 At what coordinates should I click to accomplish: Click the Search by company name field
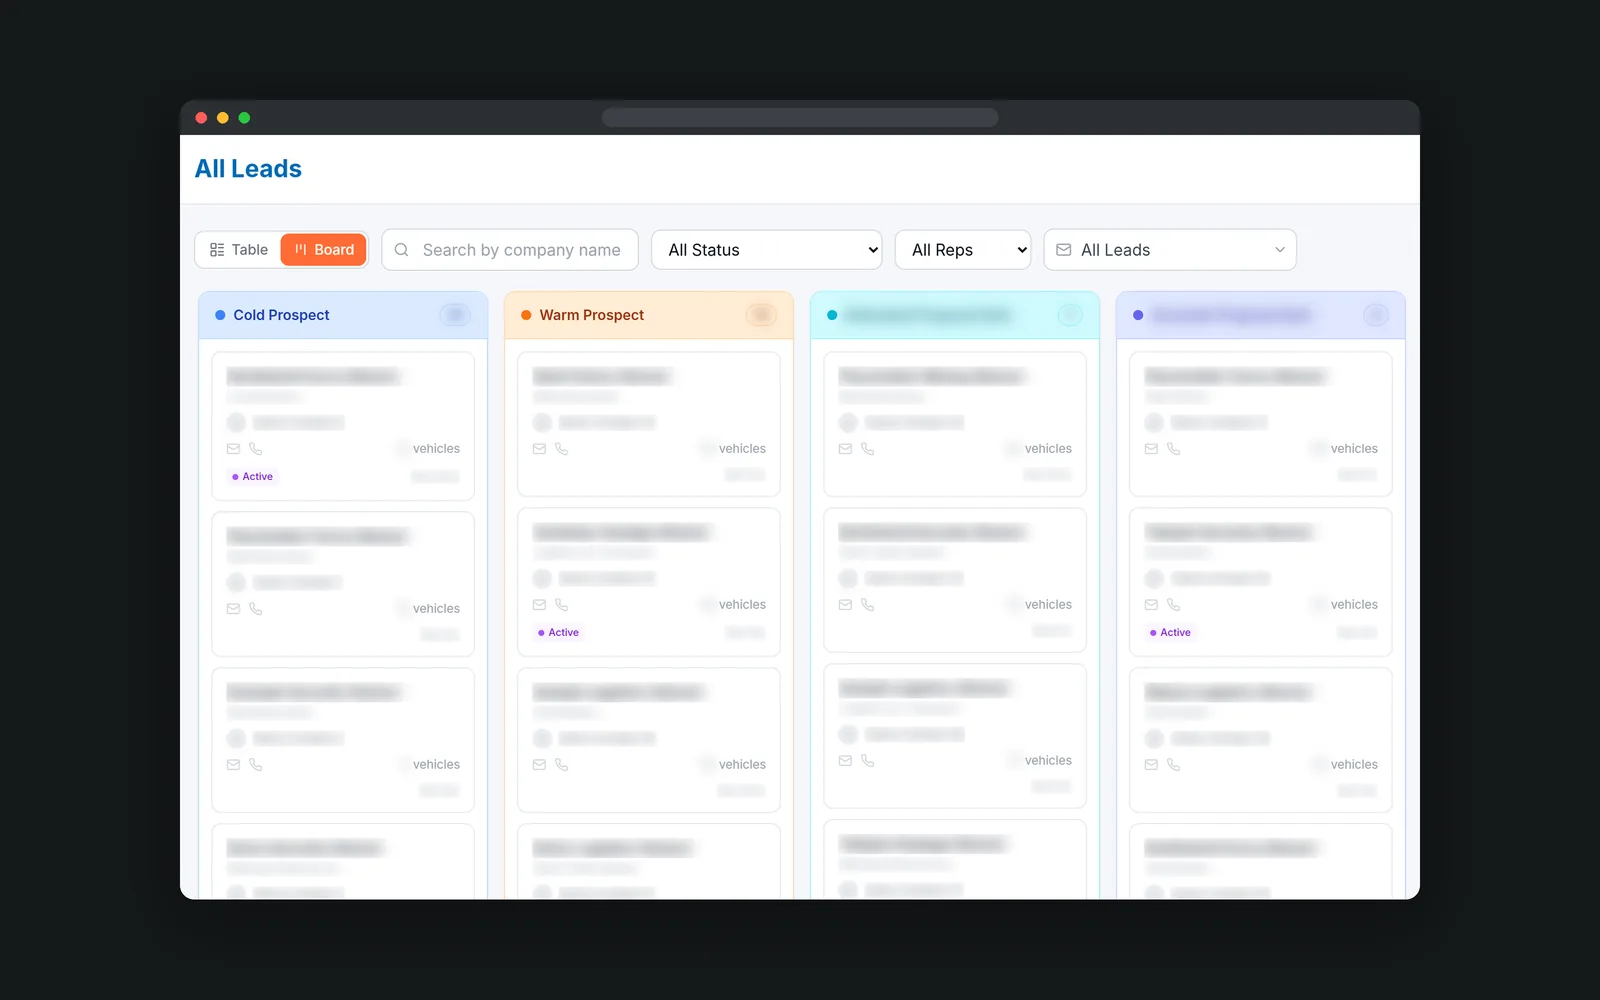click(x=510, y=250)
